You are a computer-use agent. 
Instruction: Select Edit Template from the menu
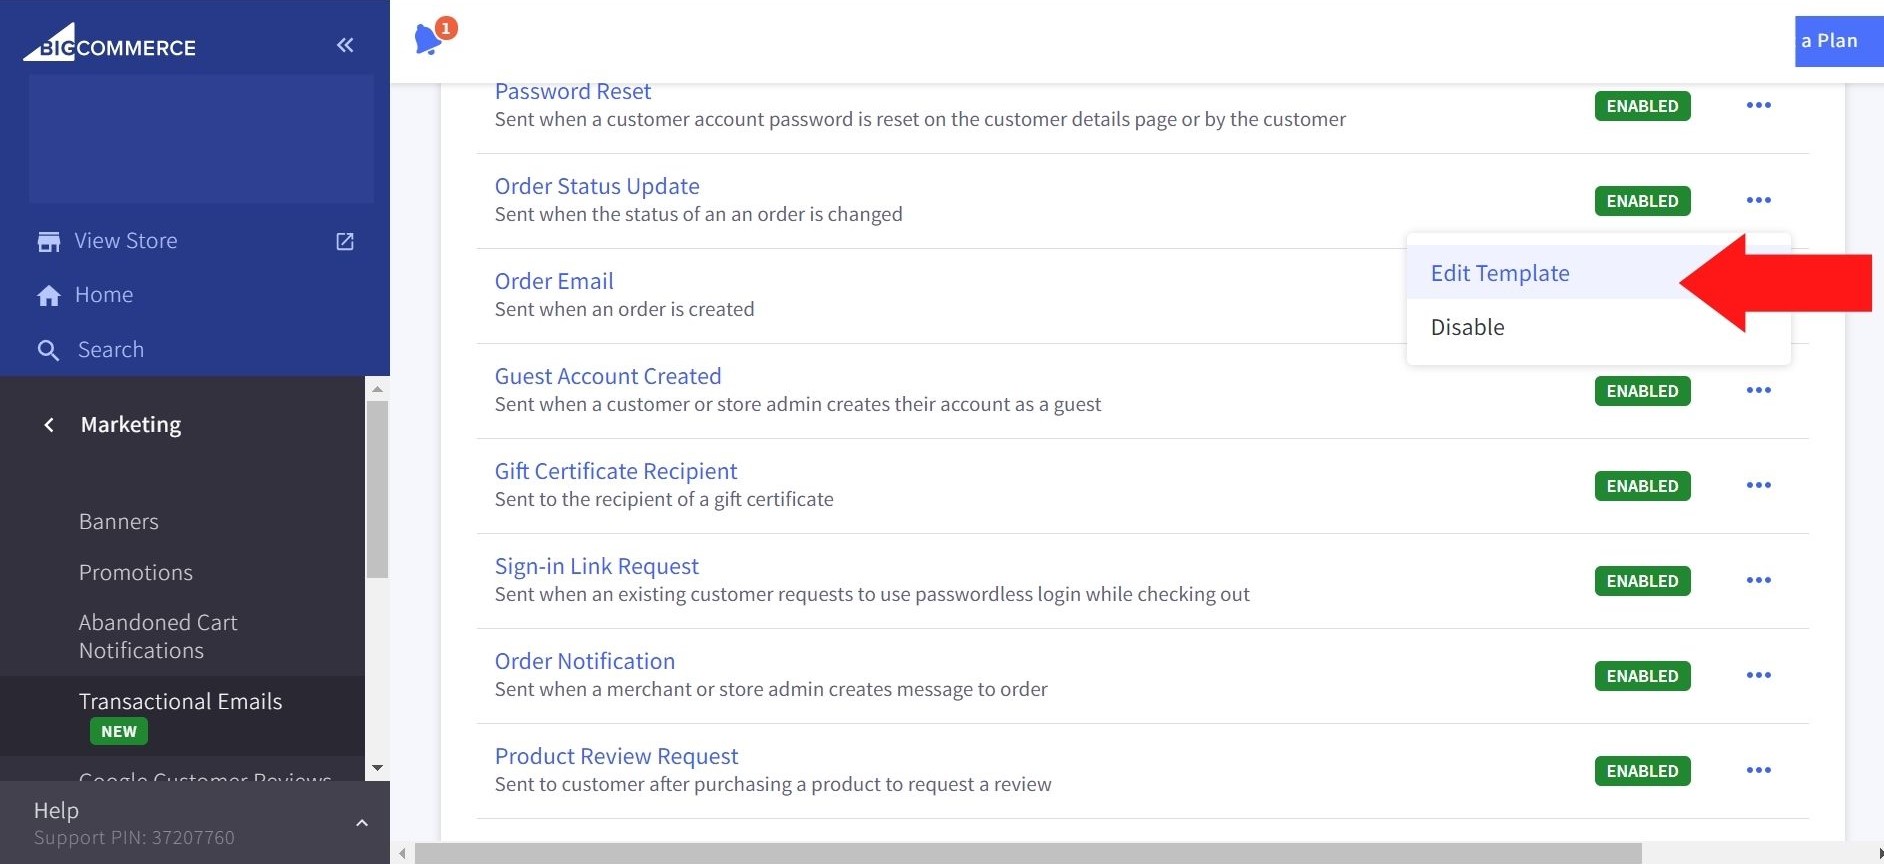click(x=1500, y=273)
